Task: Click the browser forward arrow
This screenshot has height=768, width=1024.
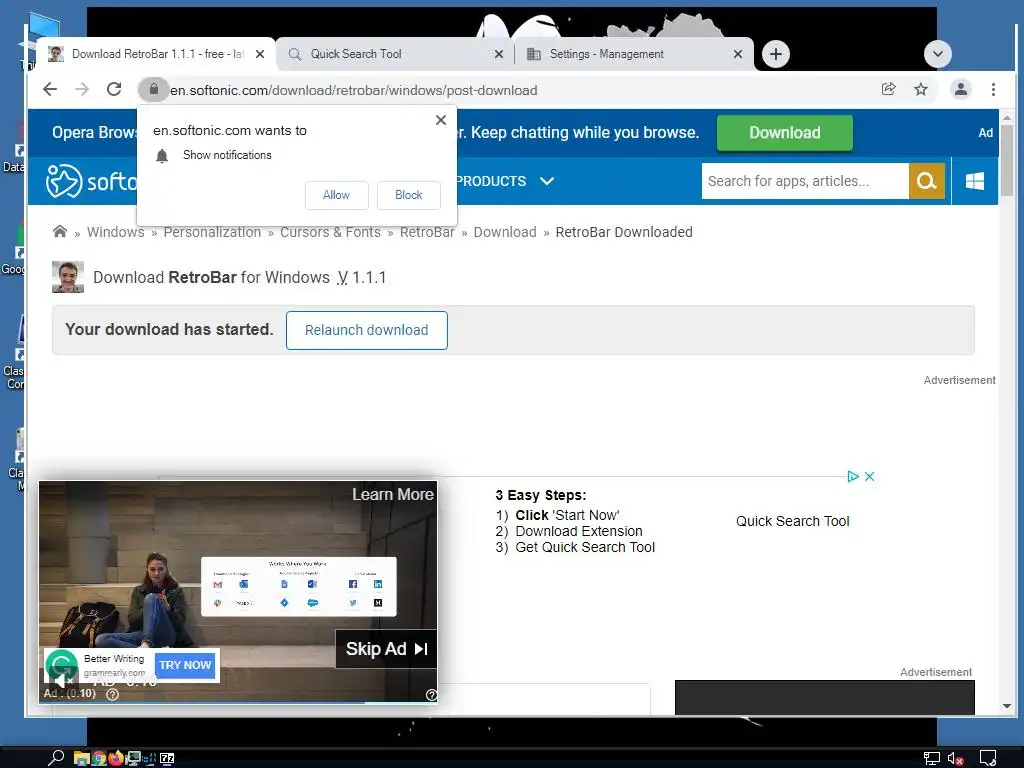Action: tap(82, 89)
